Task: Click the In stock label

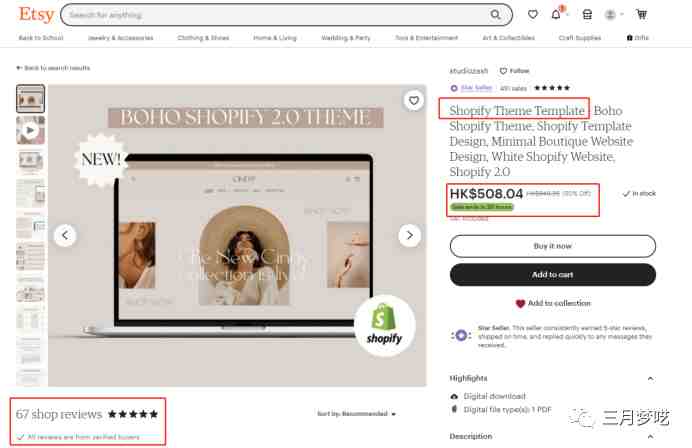Action: 639,193
